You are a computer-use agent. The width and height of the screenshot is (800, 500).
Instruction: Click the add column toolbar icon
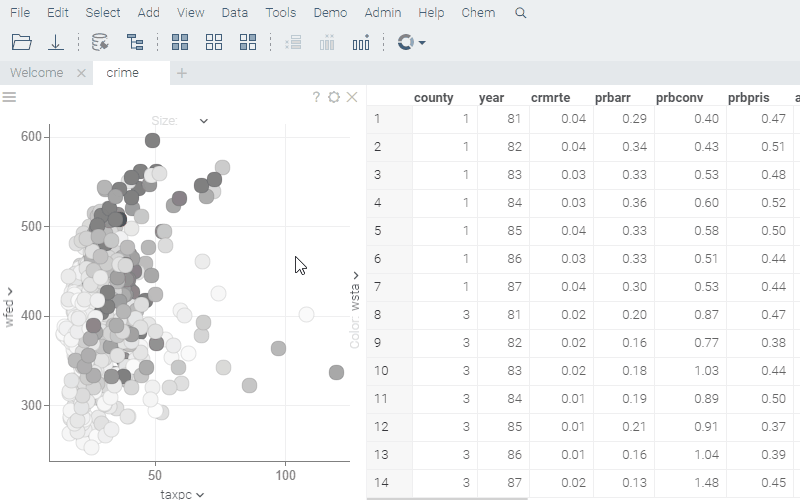coord(293,42)
